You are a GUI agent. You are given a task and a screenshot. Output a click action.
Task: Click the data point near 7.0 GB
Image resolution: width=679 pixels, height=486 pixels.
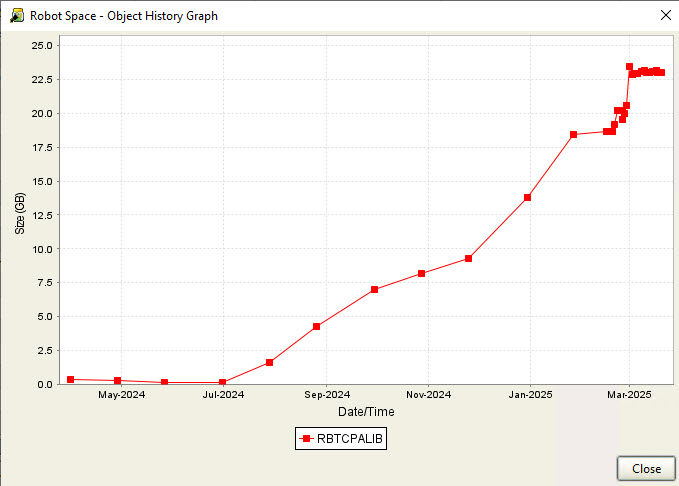375,289
